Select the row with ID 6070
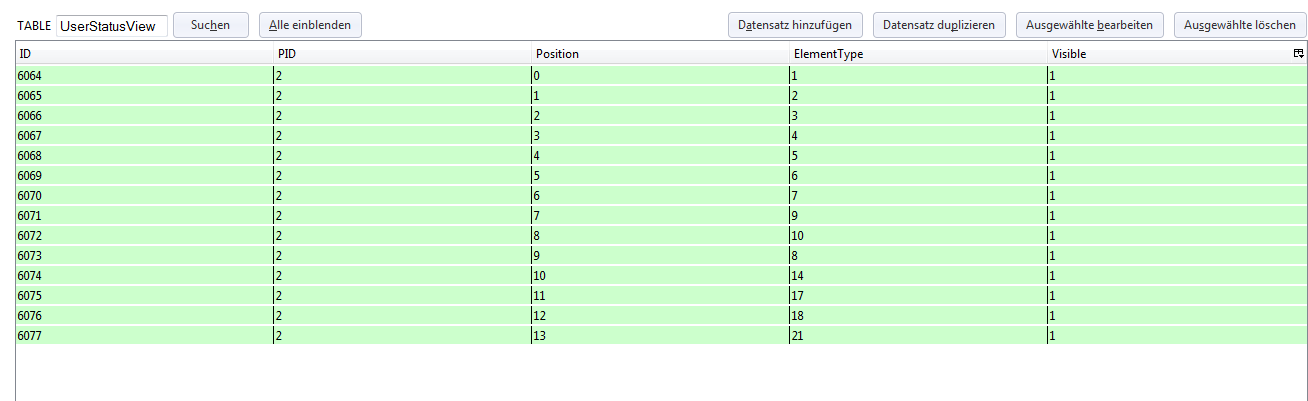This screenshot has width=1308, height=401. coord(661,195)
